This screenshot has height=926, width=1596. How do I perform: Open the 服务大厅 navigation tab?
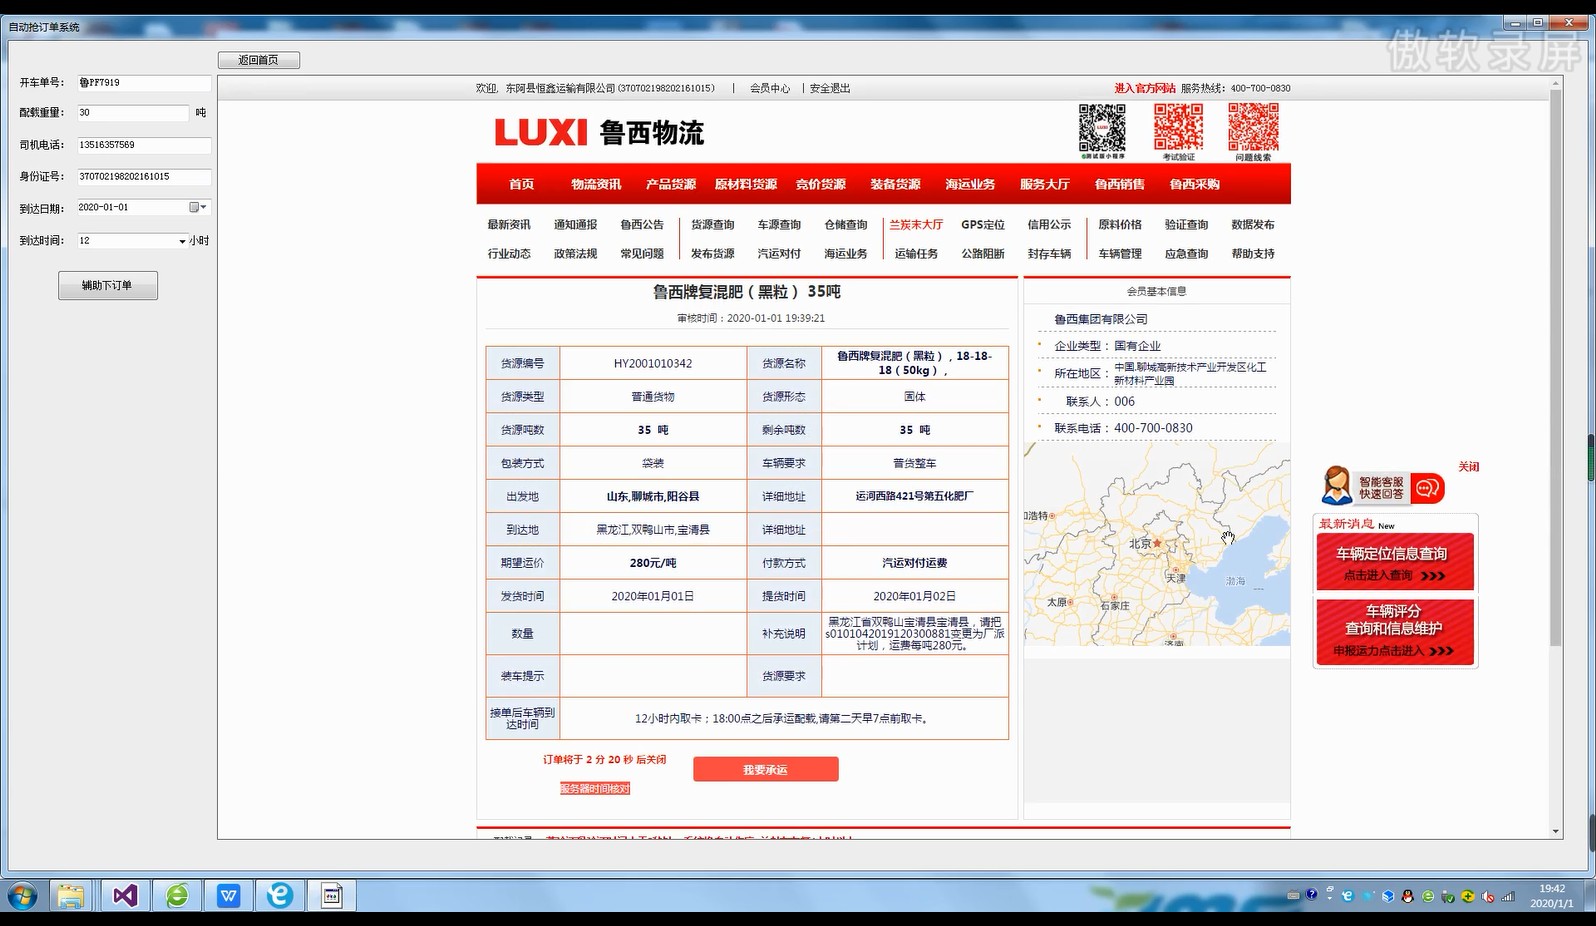(x=1045, y=184)
